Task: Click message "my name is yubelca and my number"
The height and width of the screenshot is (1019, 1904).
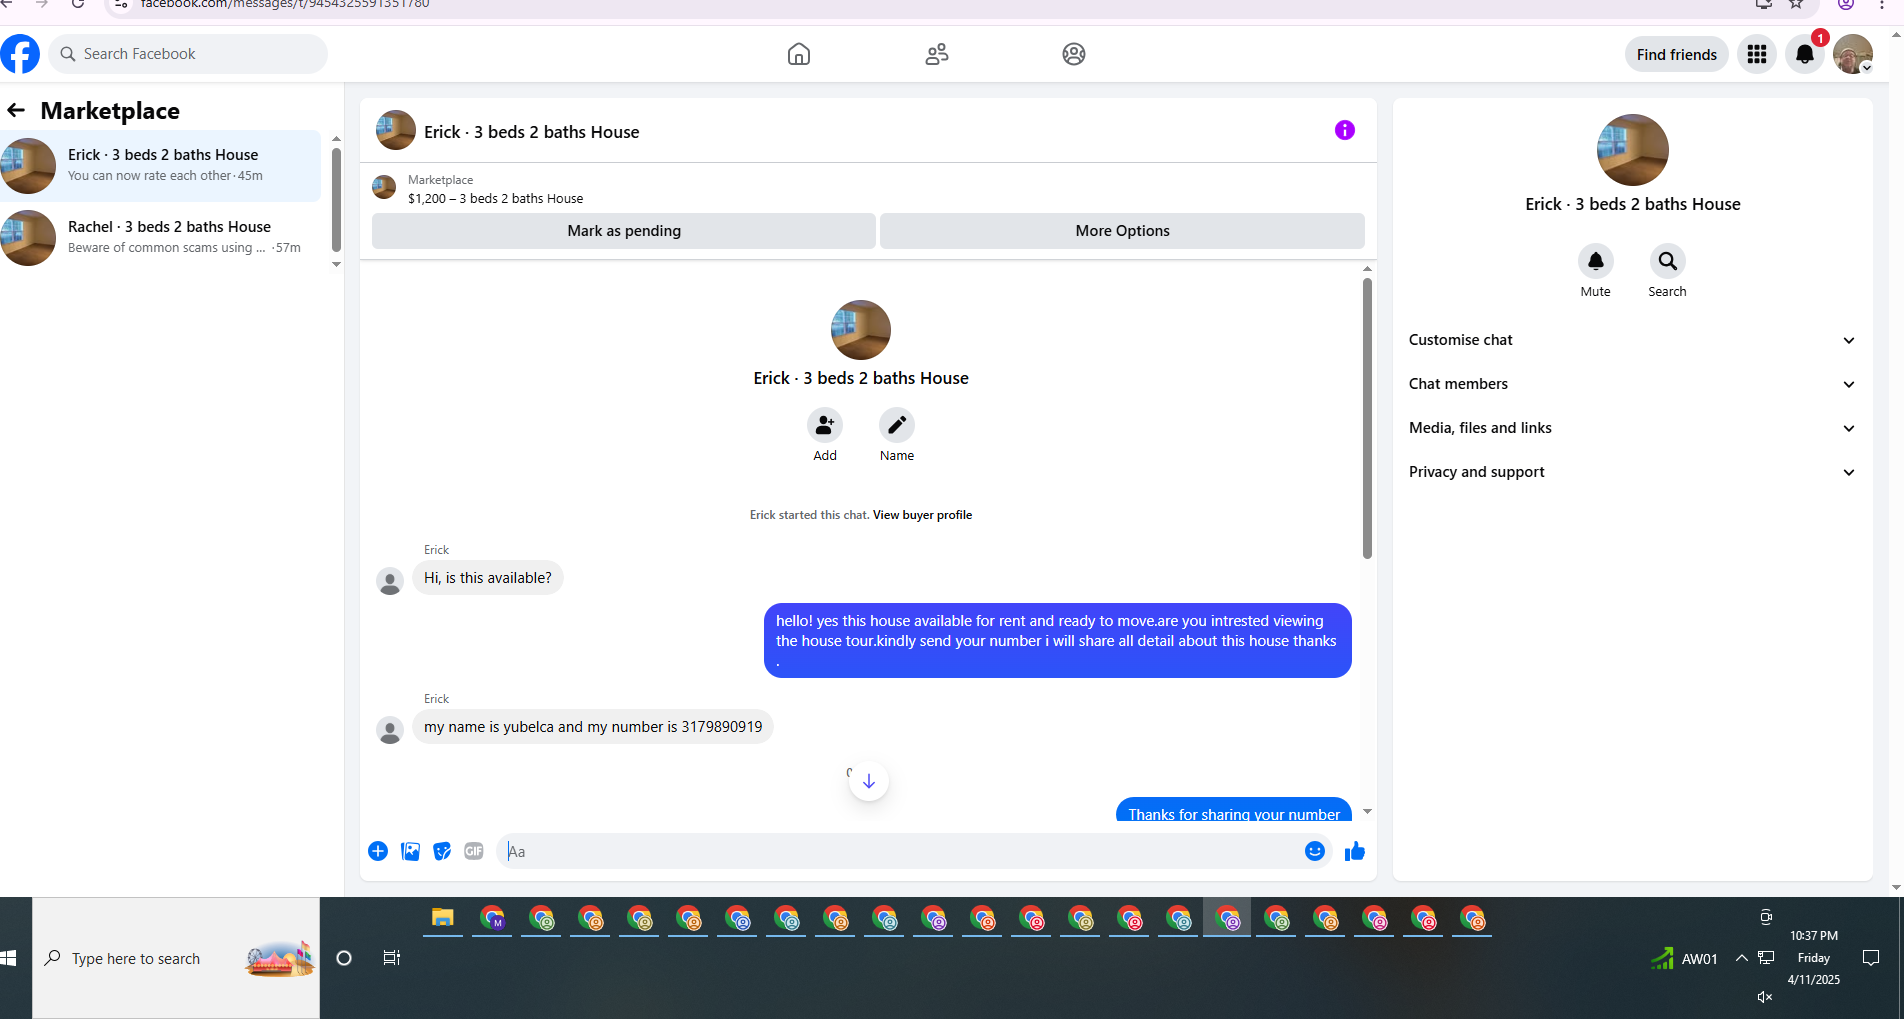Action: coord(593,727)
